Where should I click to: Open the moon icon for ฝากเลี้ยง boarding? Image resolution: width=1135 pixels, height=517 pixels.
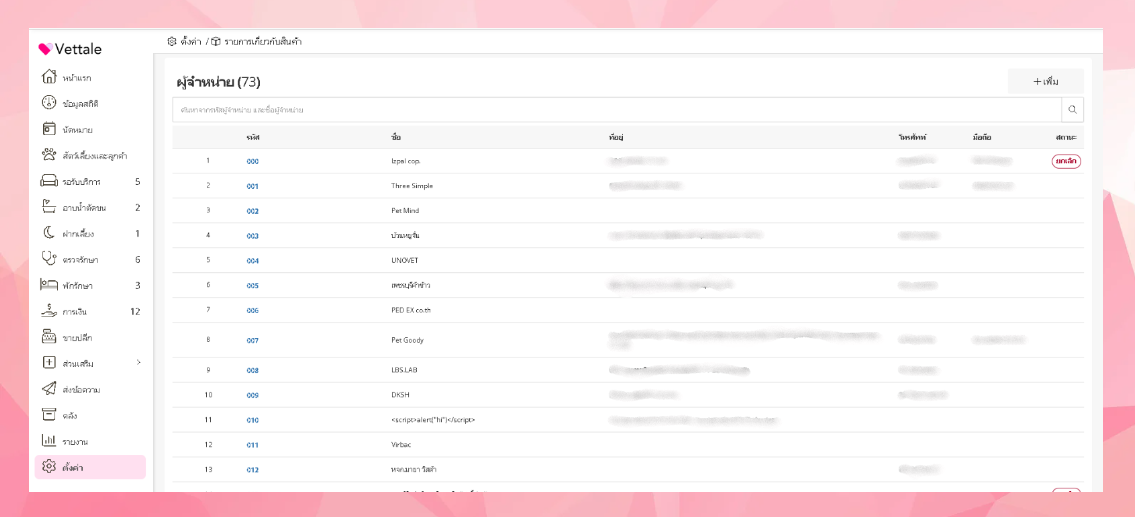tap(48, 233)
